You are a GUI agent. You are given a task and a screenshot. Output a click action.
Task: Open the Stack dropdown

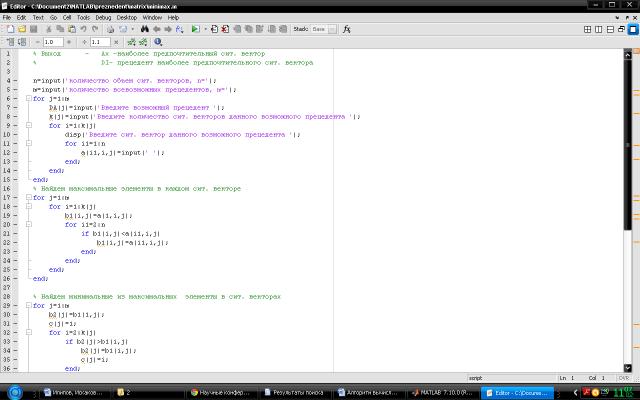322,30
